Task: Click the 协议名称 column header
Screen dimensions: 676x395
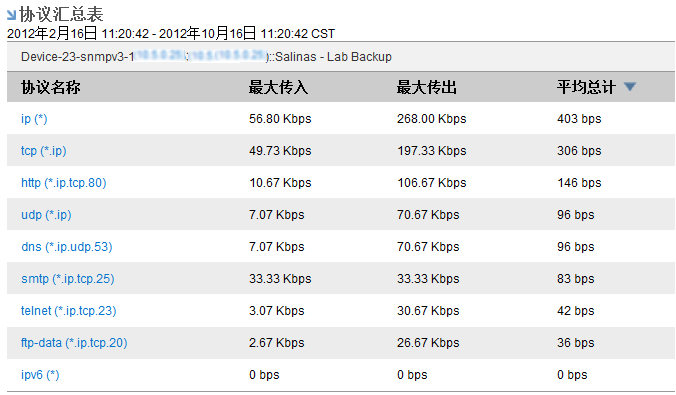Action: point(51,87)
